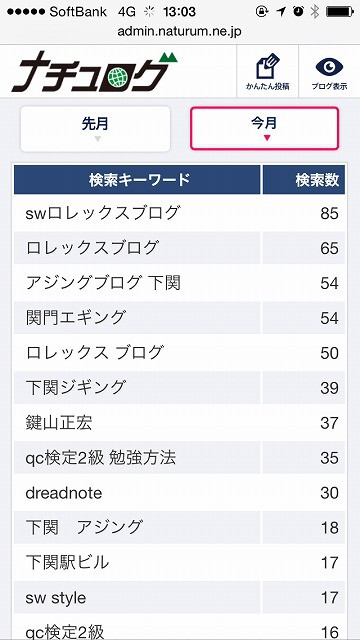Tap the 検索キーワード column header
This screenshot has width=360, height=640.
[137, 180]
